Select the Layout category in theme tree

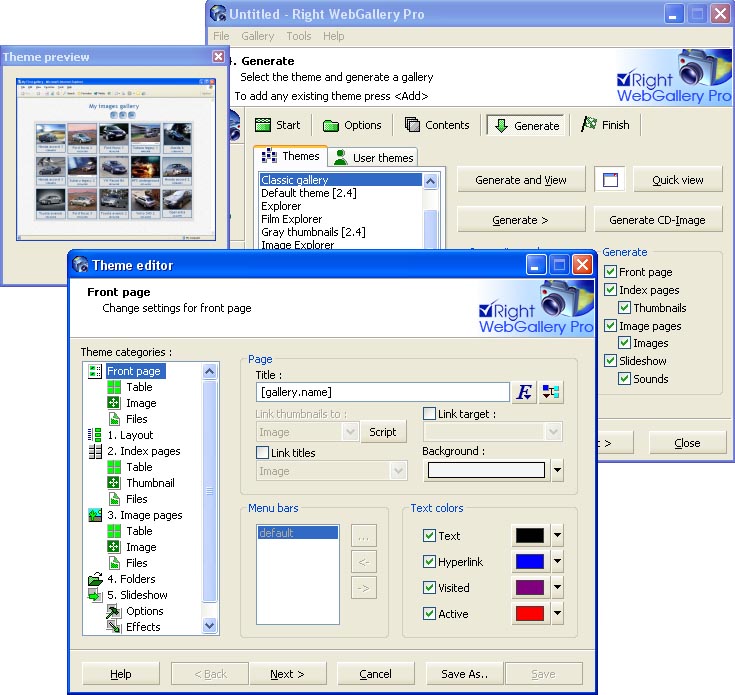130,435
